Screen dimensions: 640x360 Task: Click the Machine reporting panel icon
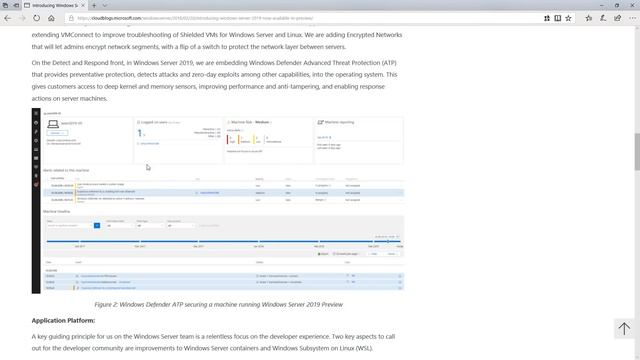click(320, 122)
